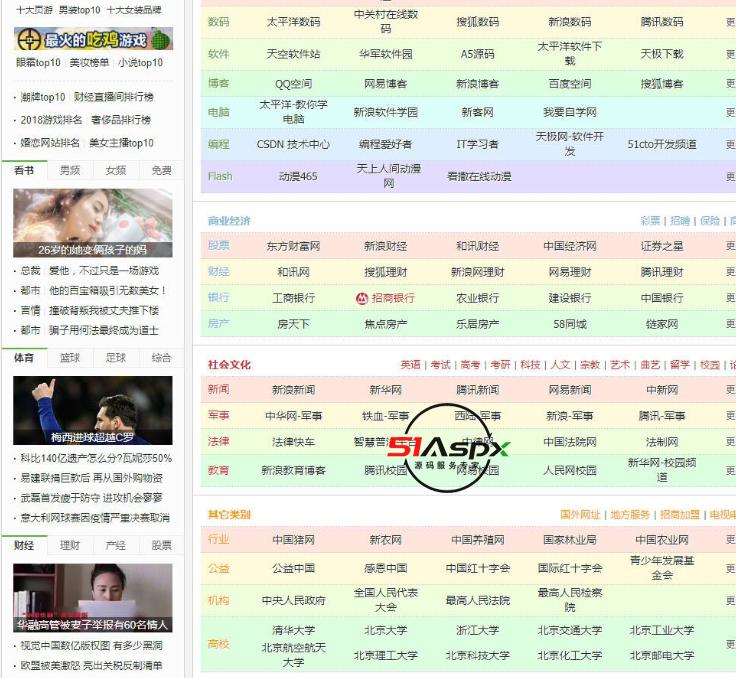Switch to the 男频 tab
736x678 pixels.
(70, 170)
